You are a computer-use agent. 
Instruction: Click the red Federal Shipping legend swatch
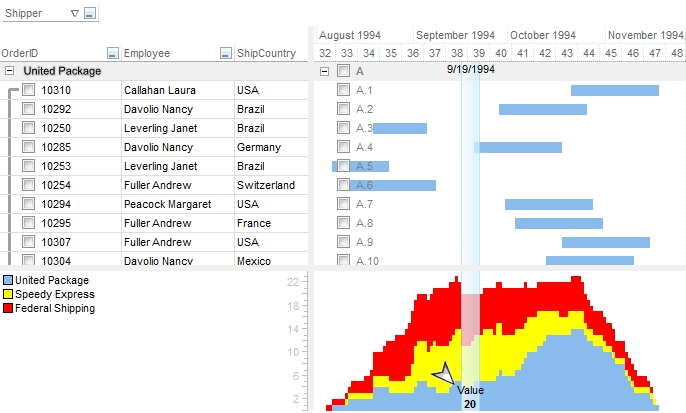8,309
